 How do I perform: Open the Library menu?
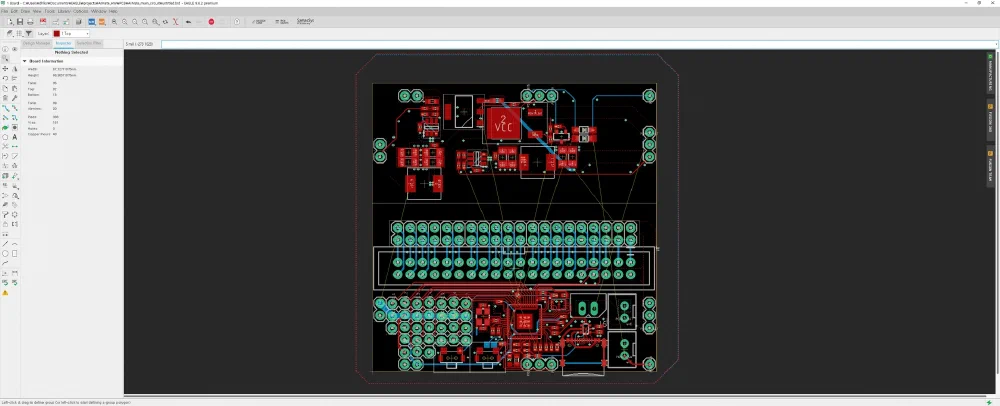(64, 11)
